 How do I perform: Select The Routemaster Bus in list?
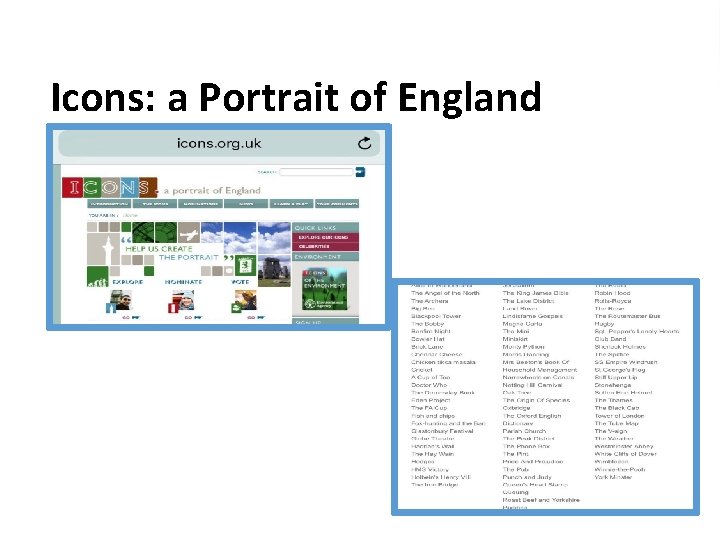click(x=627, y=316)
